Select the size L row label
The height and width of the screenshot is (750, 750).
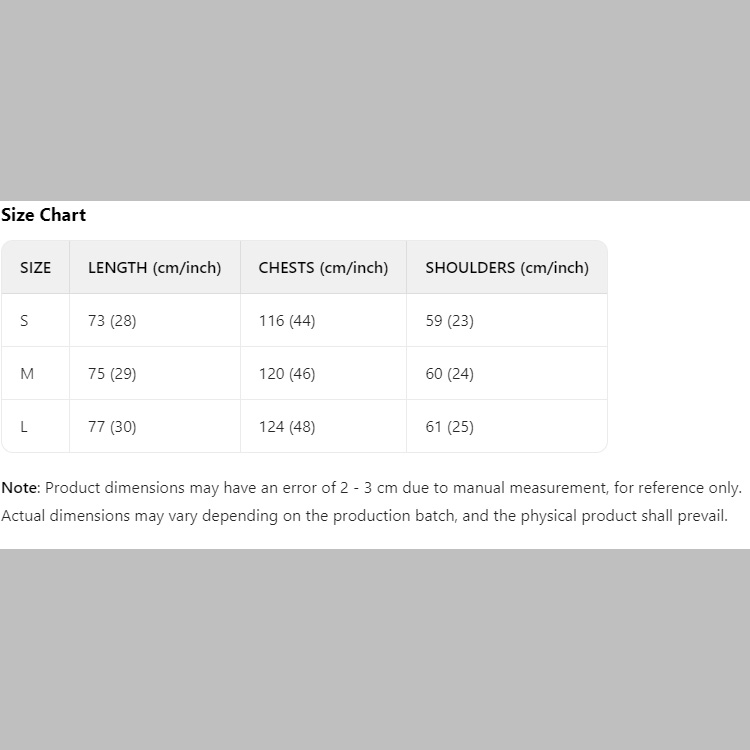click(x=24, y=427)
